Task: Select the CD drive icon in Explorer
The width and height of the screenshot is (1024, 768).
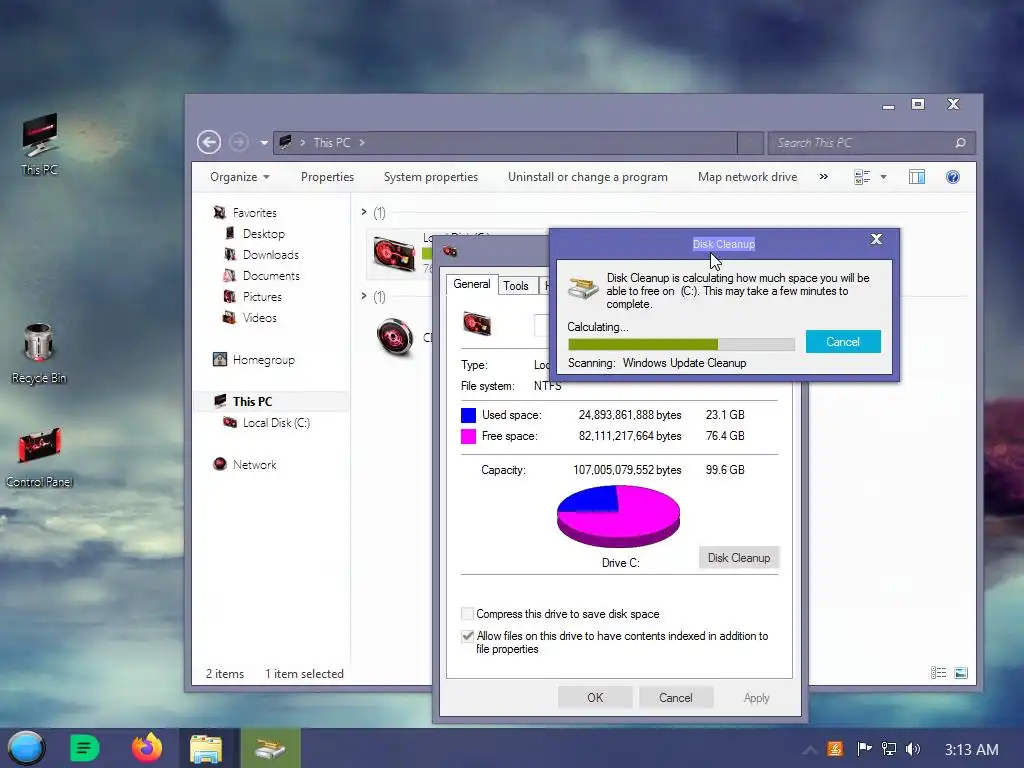Action: (395, 337)
